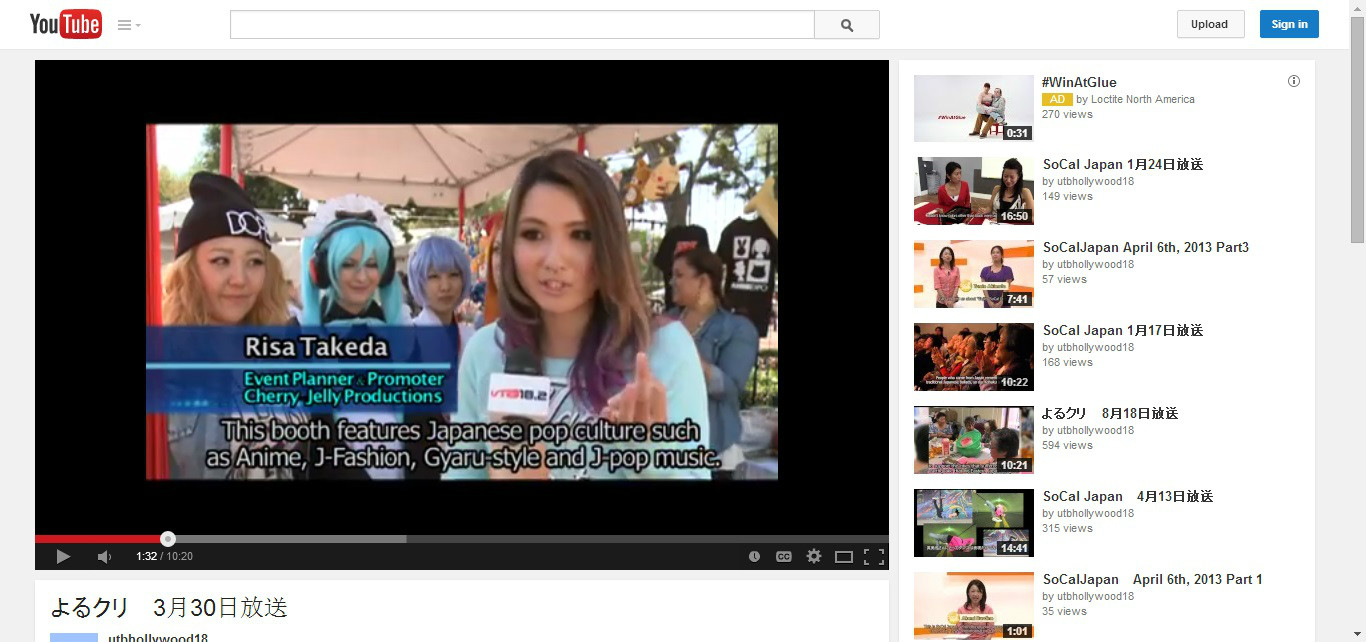
Task: Open SoCalJapan April 6th Part 1 thumbnail
Action: 974,606
